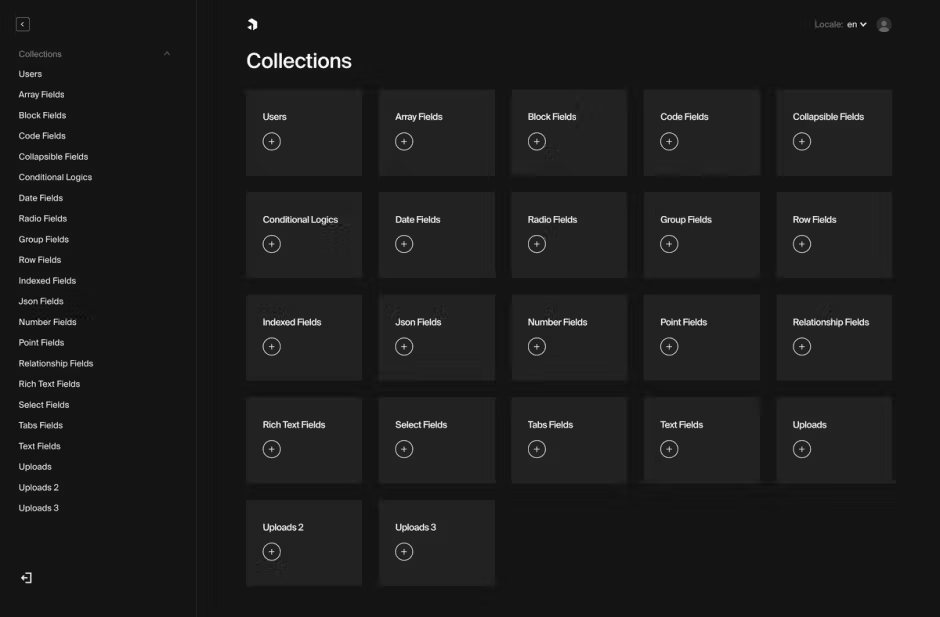
Task: Click the plus icon on Number Fields card
Action: (x=536, y=346)
